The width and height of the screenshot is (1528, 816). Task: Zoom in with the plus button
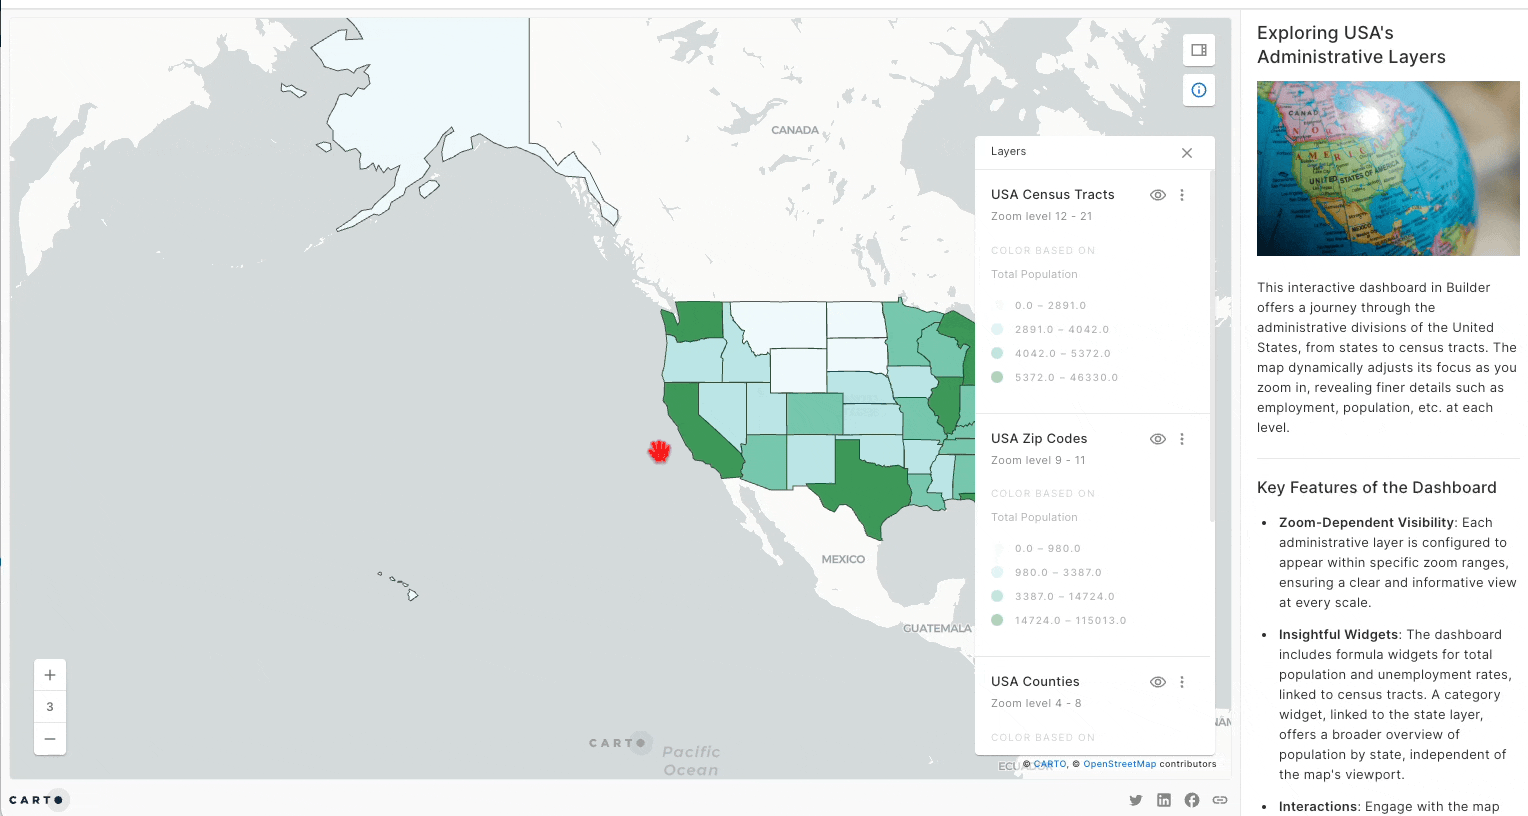(50, 675)
